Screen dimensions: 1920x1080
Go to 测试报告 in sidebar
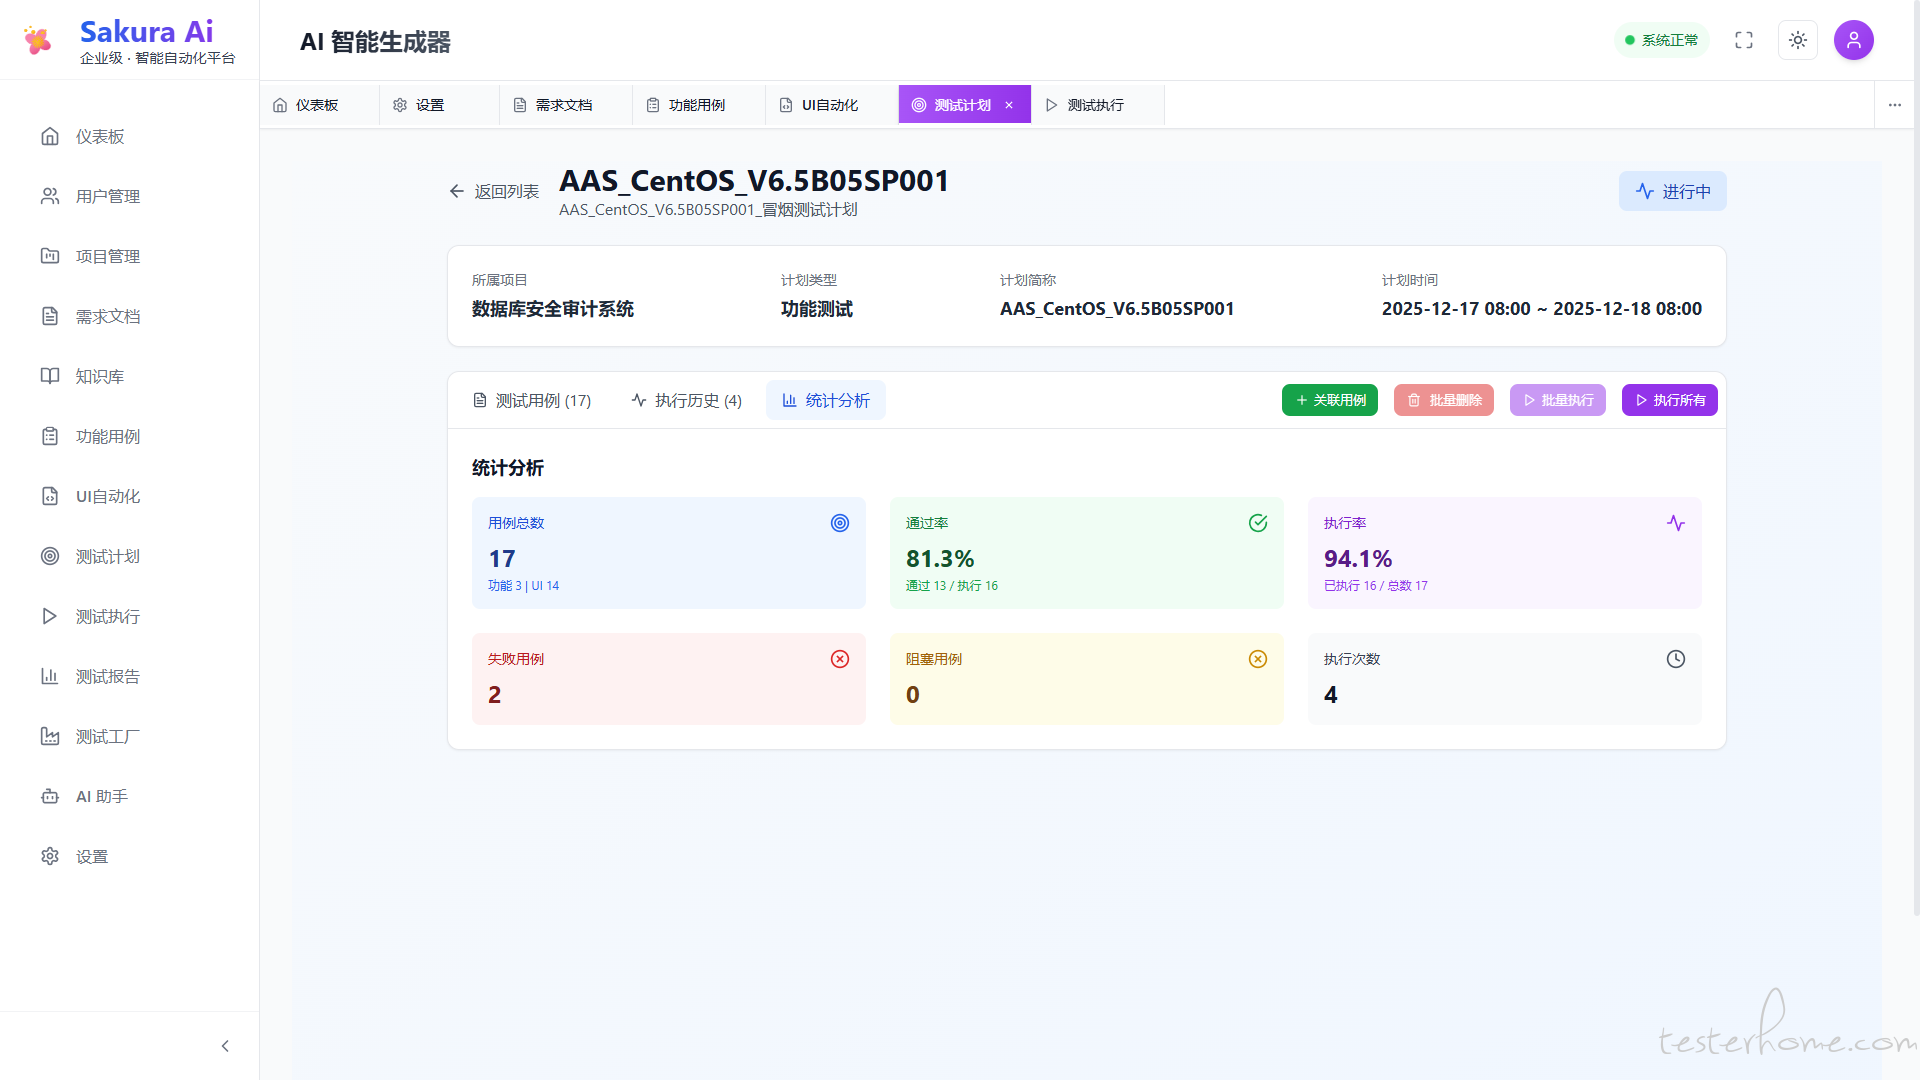(107, 676)
